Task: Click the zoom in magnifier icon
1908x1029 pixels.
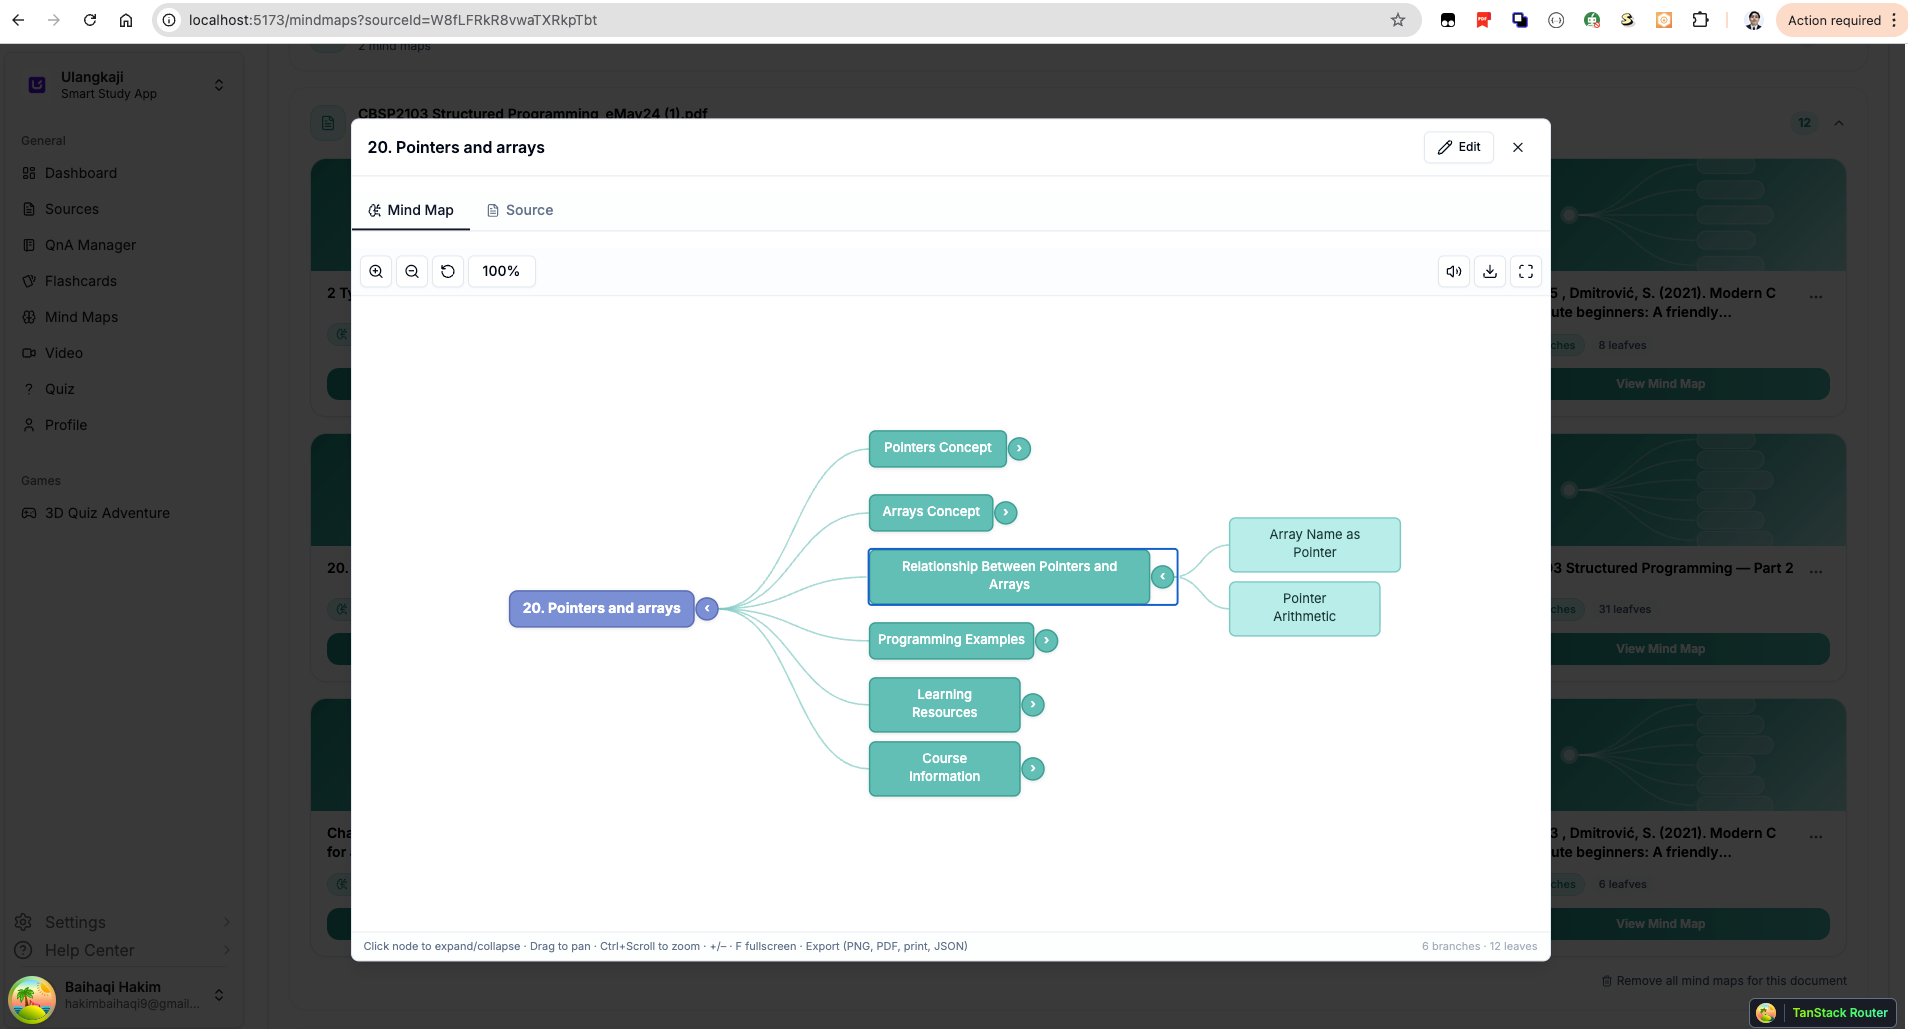Action: (x=376, y=271)
